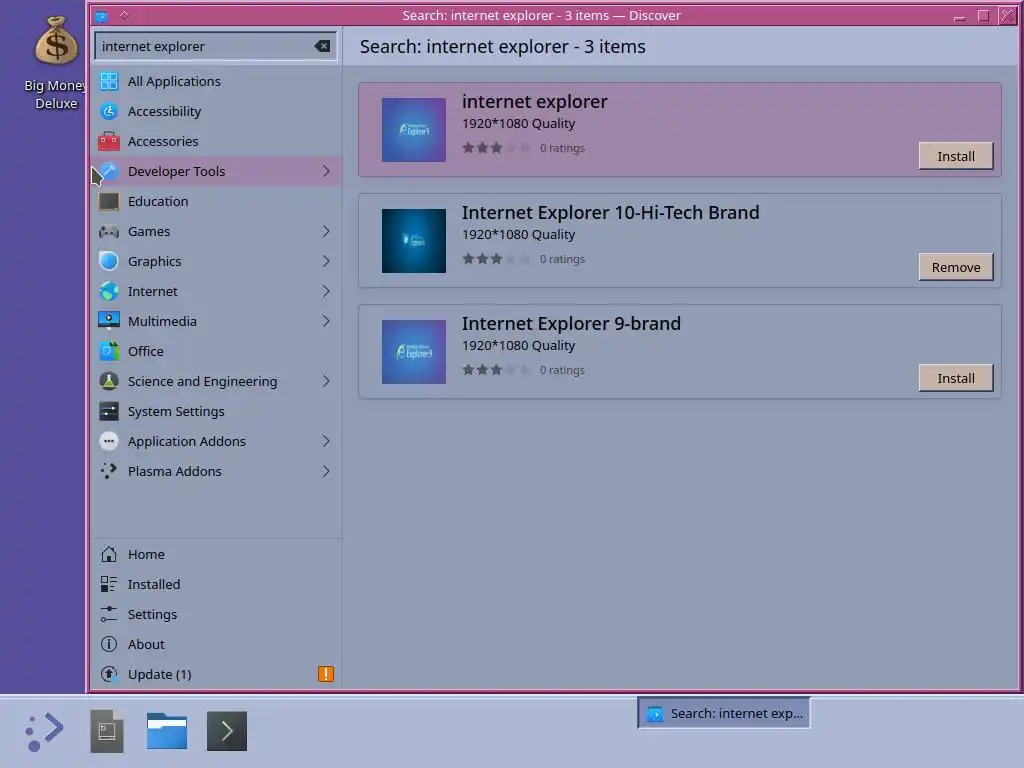Select the All Applications category

click(x=216, y=81)
